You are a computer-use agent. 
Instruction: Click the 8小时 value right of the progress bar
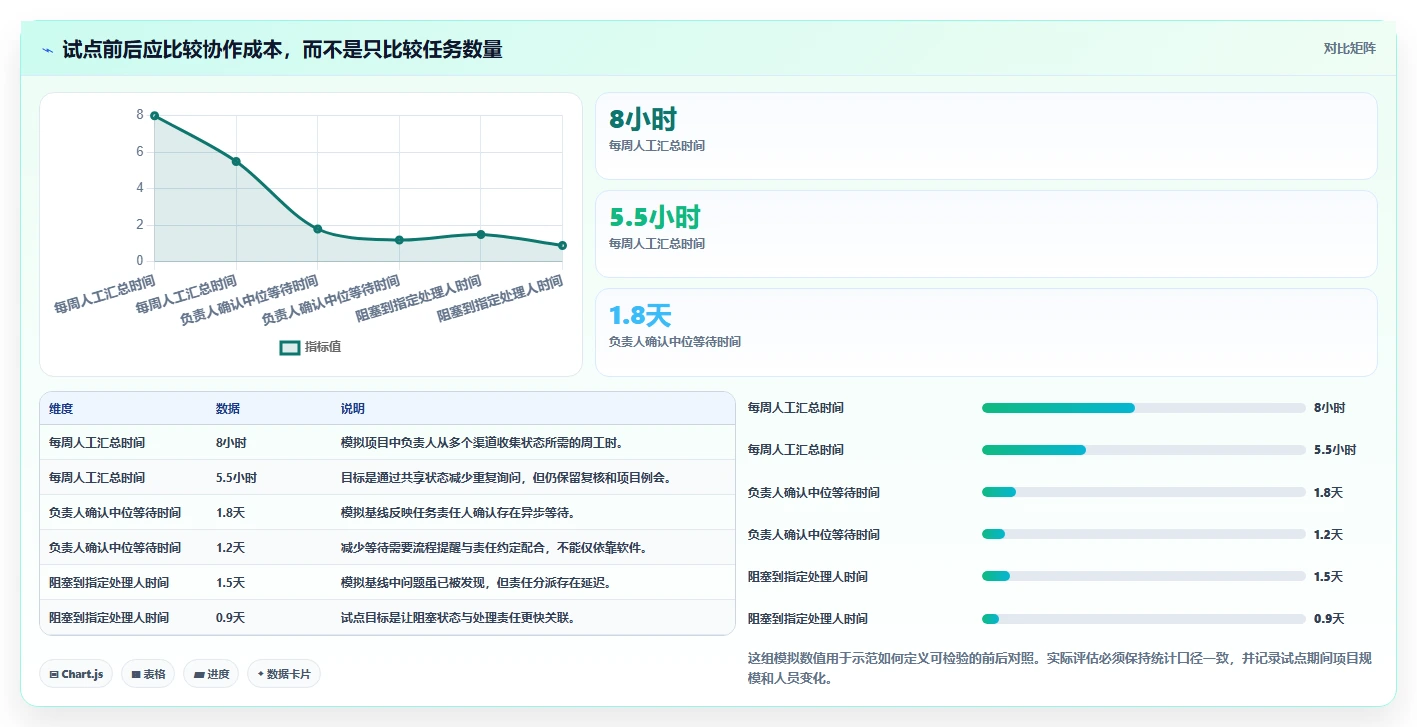[x=1329, y=408]
